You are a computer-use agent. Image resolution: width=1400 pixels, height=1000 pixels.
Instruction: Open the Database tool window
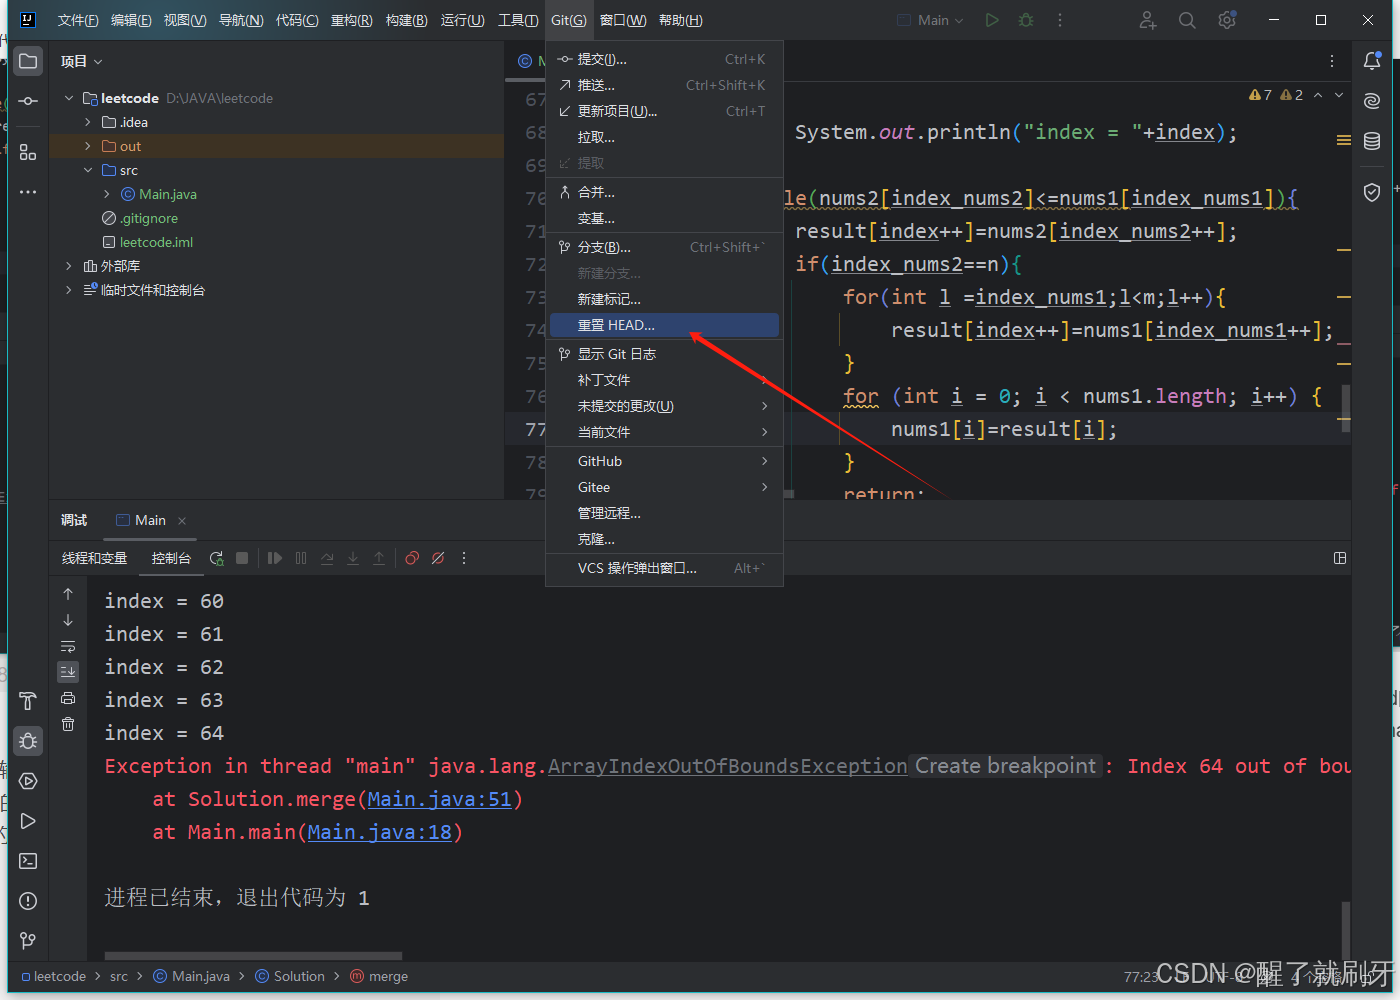(1372, 141)
